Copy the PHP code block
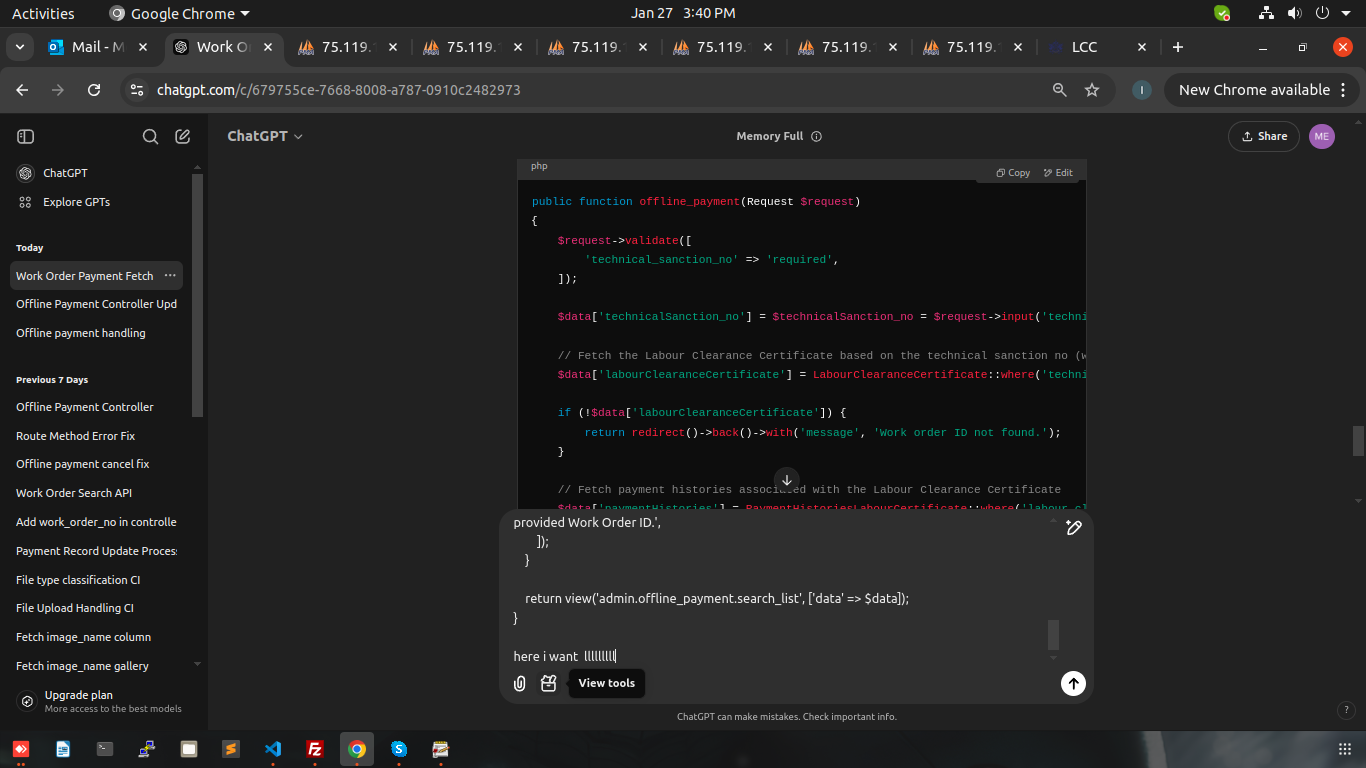The width and height of the screenshot is (1366, 768). click(x=1013, y=173)
